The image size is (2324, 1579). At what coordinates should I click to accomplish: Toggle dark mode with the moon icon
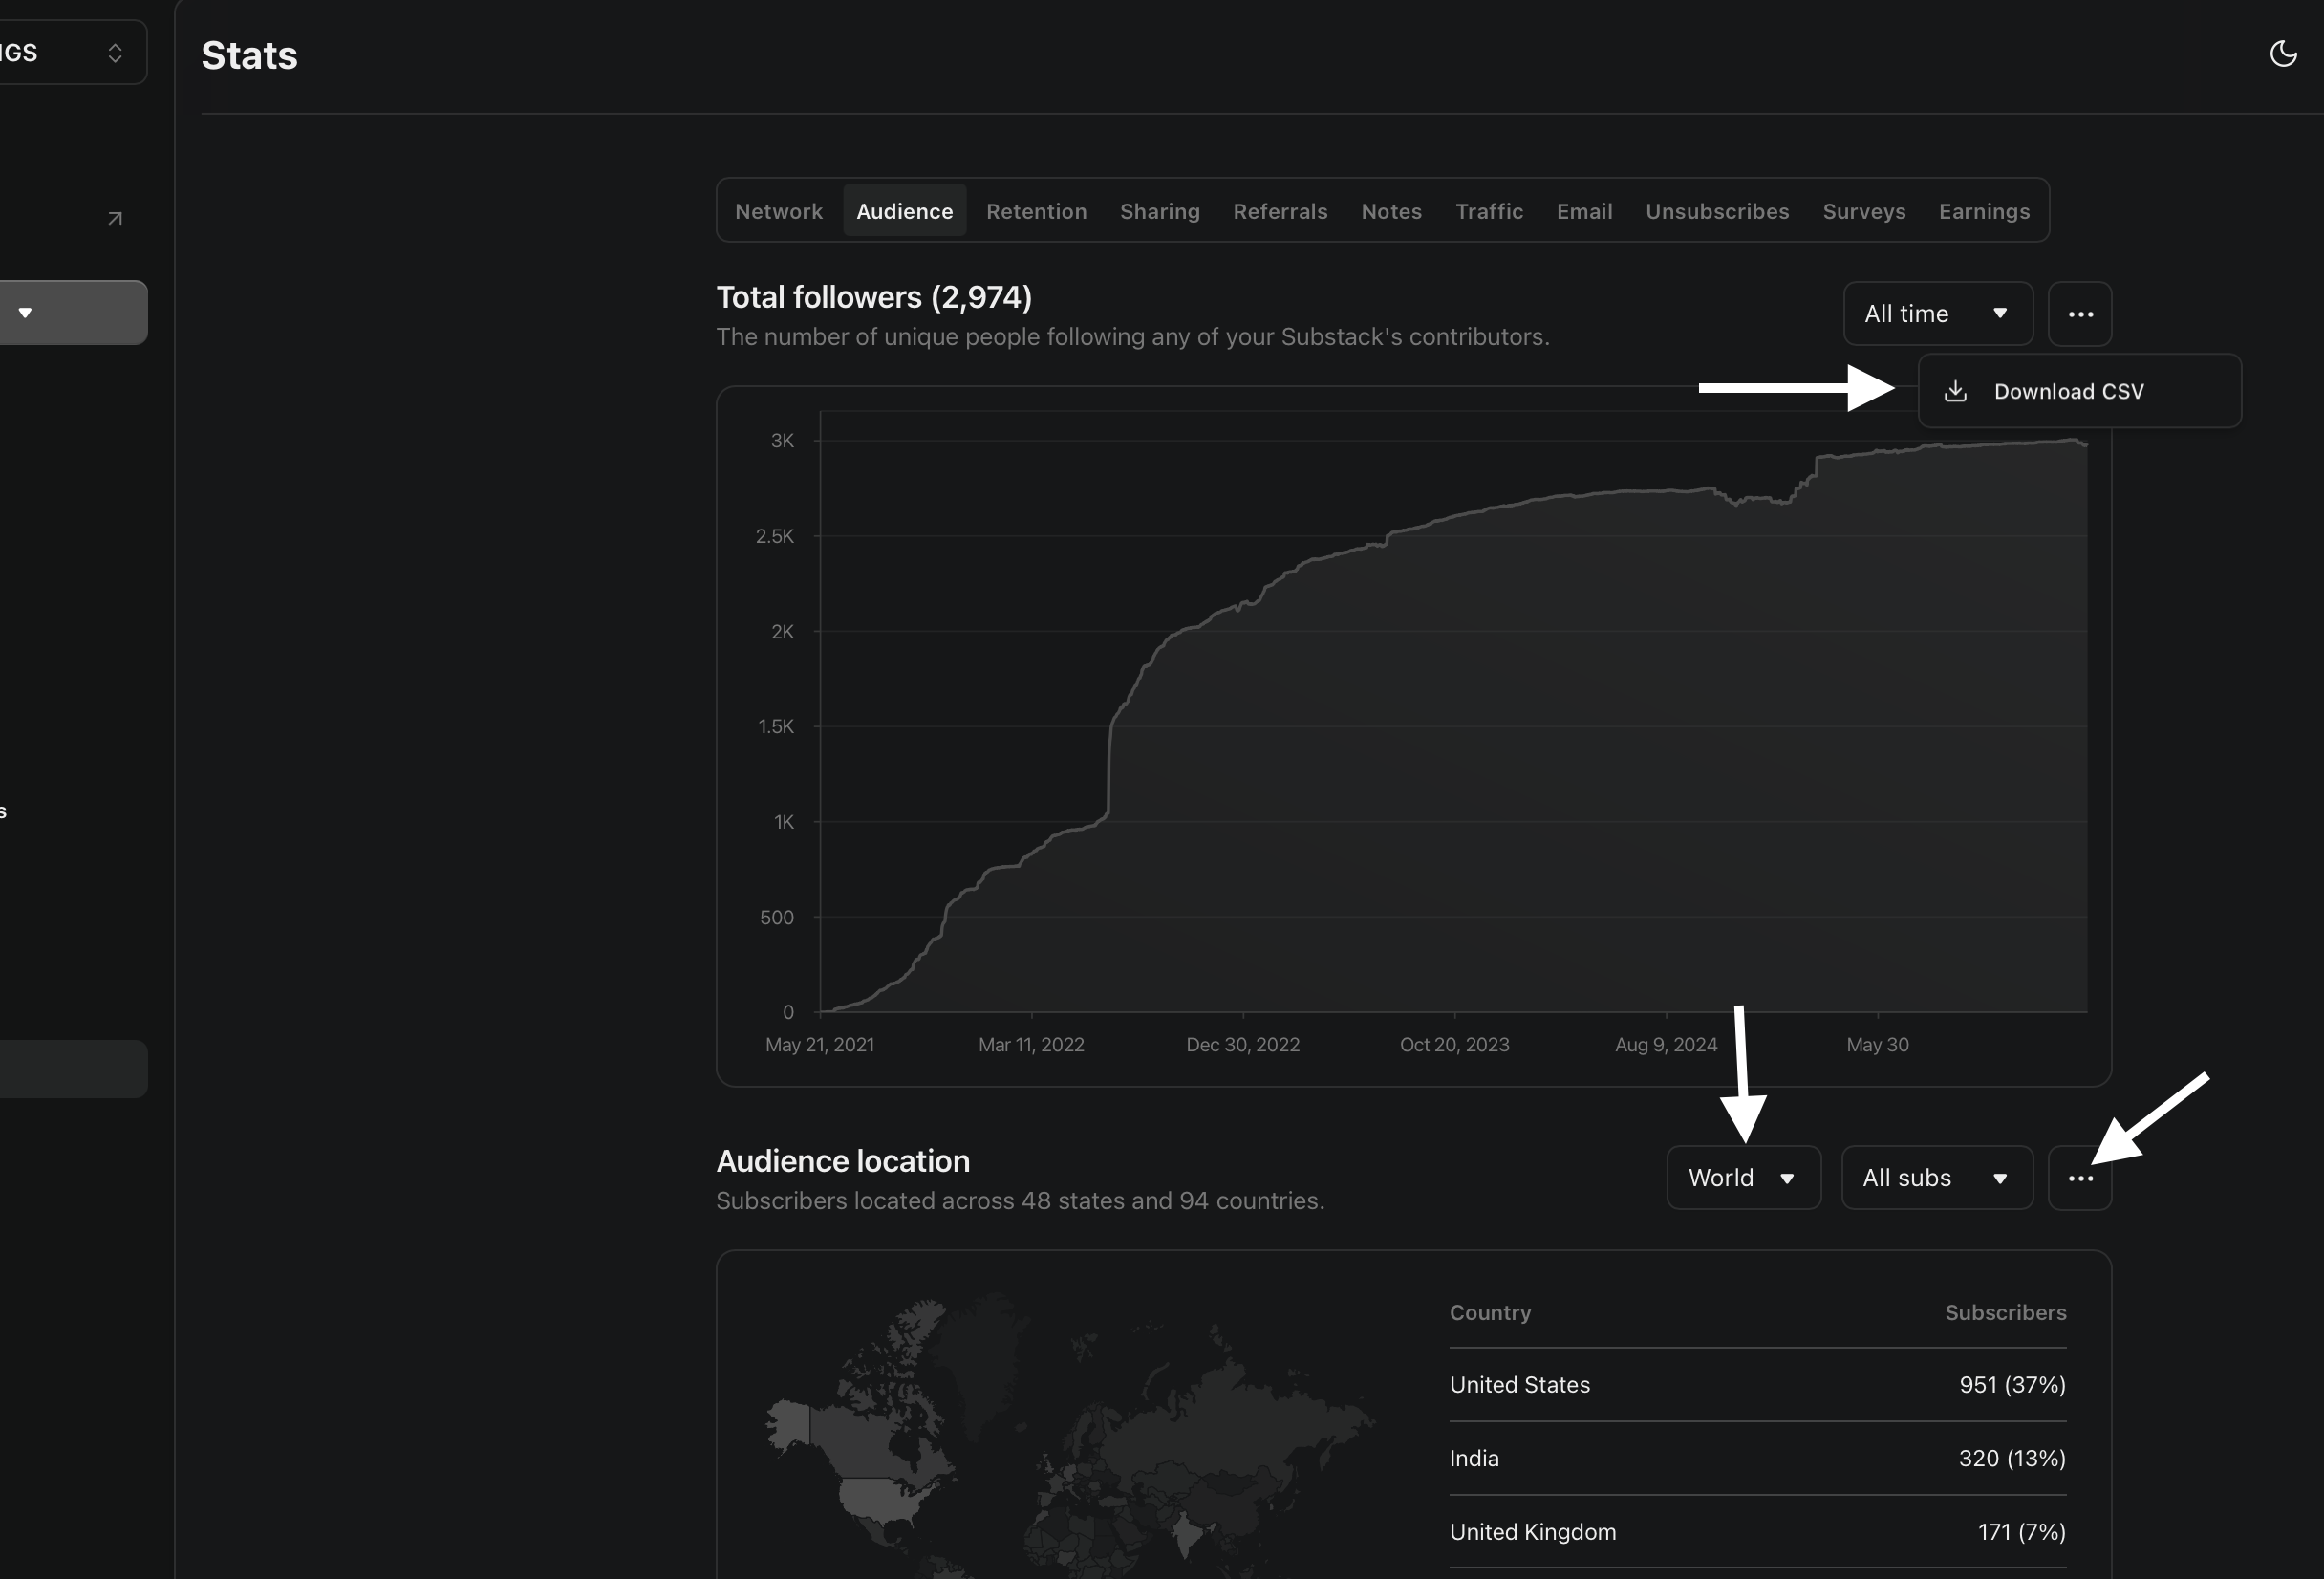[2283, 54]
